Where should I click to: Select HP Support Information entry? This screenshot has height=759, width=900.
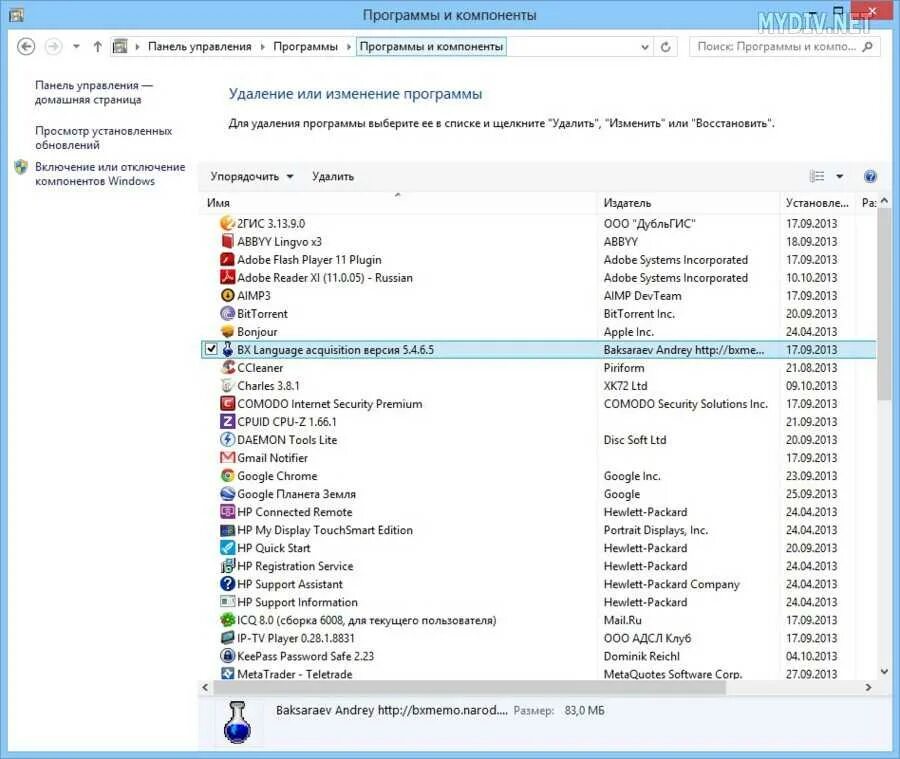pos(538,602)
